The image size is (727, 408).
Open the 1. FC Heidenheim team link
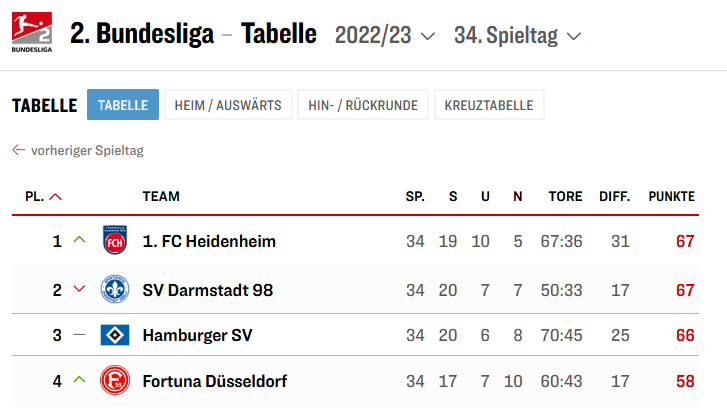pyautogui.click(x=209, y=241)
